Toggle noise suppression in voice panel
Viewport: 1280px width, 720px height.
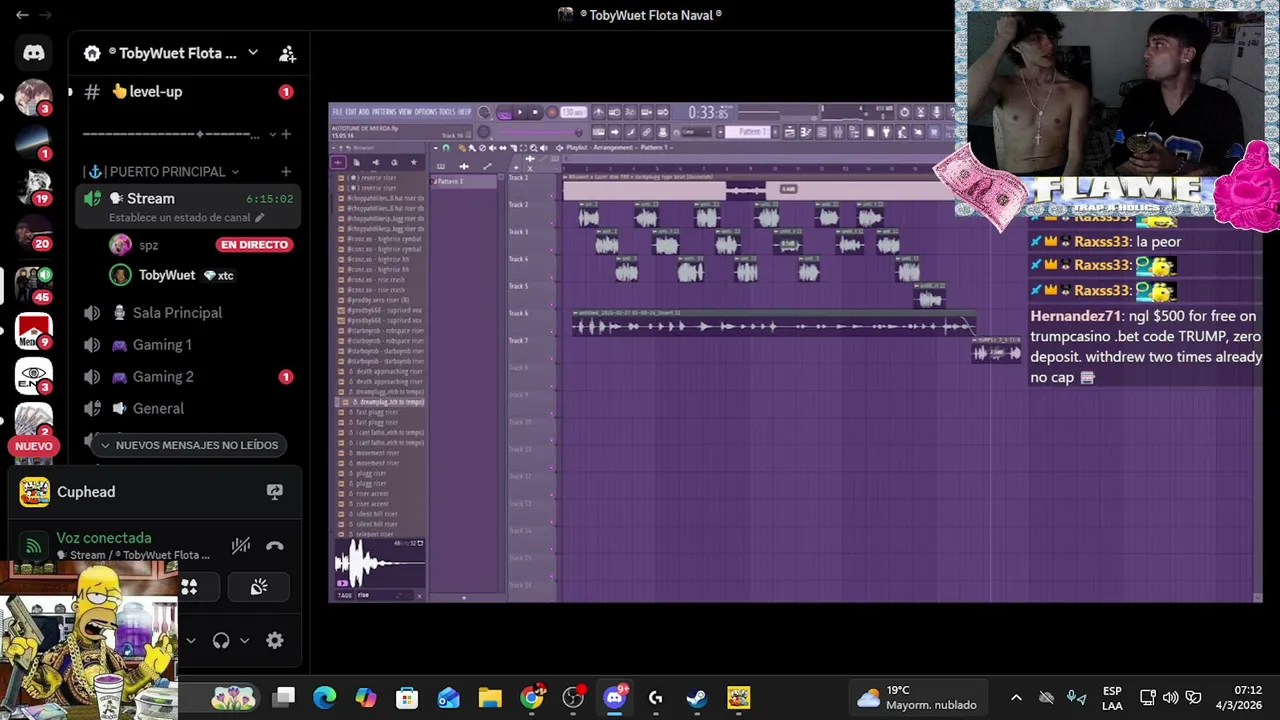coord(240,546)
